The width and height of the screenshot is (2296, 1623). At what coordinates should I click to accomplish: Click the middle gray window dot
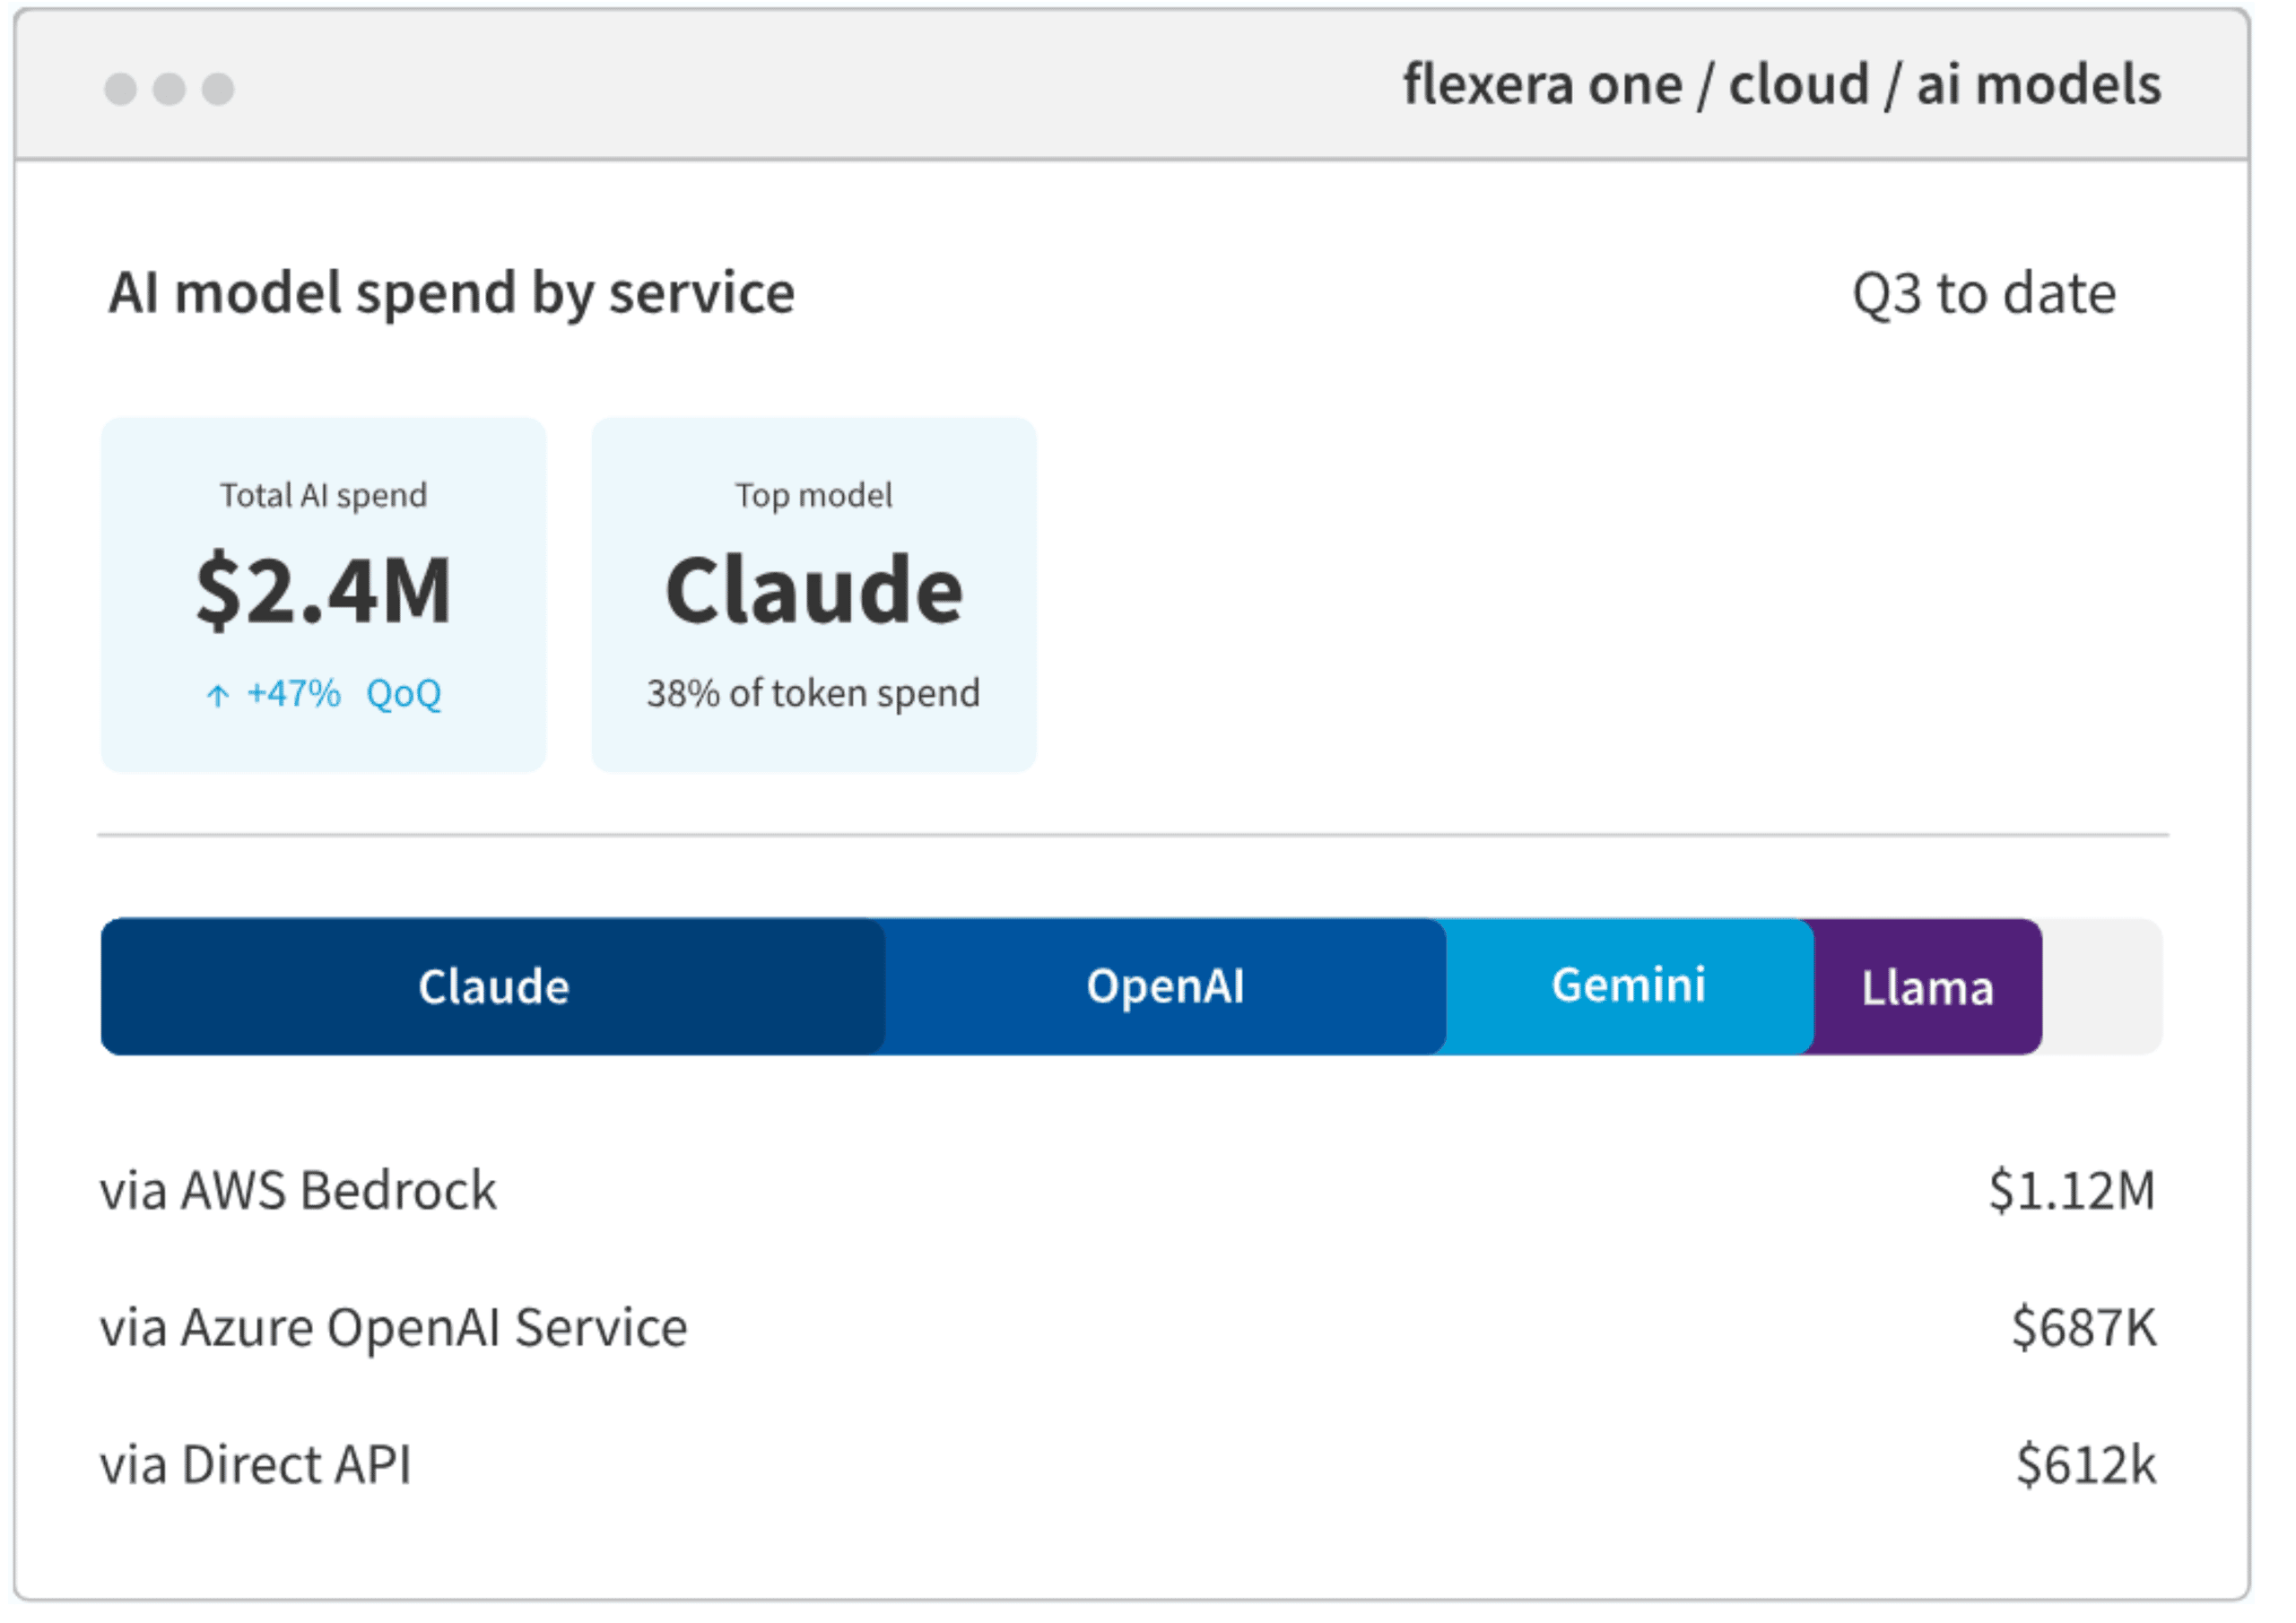pos(169,89)
